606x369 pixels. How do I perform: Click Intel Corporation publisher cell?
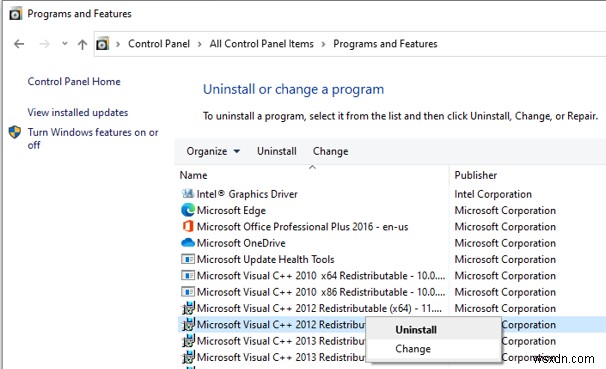(493, 194)
